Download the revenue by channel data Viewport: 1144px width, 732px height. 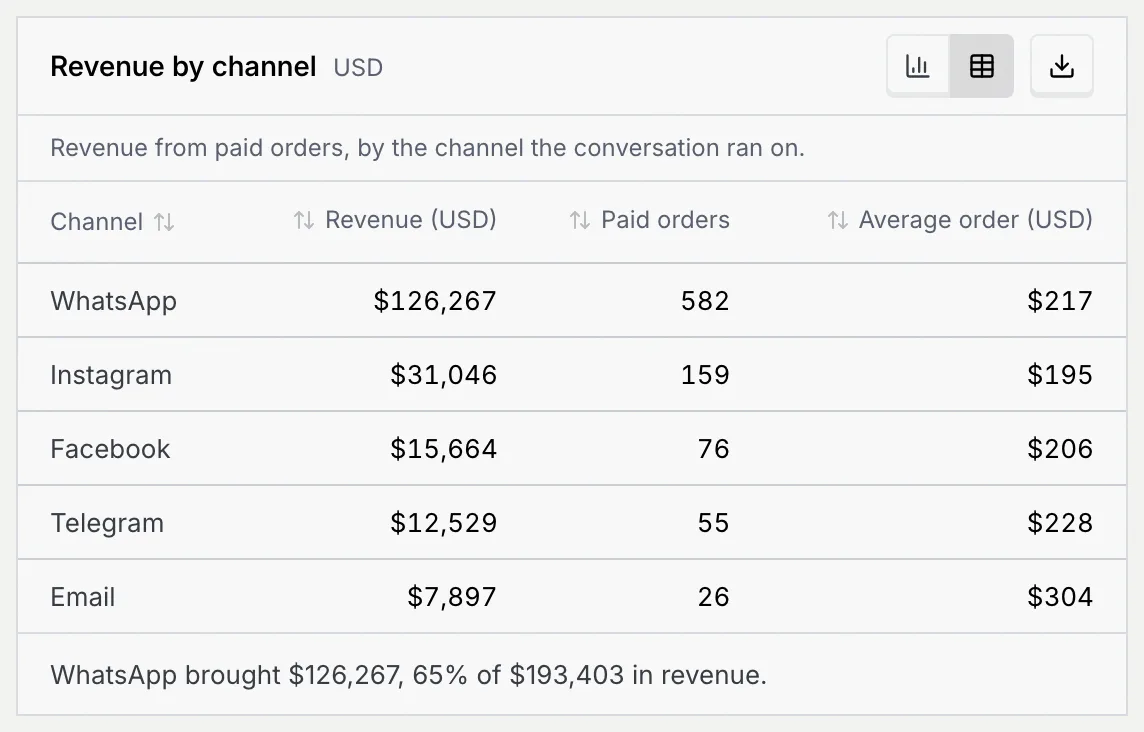click(1062, 66)
